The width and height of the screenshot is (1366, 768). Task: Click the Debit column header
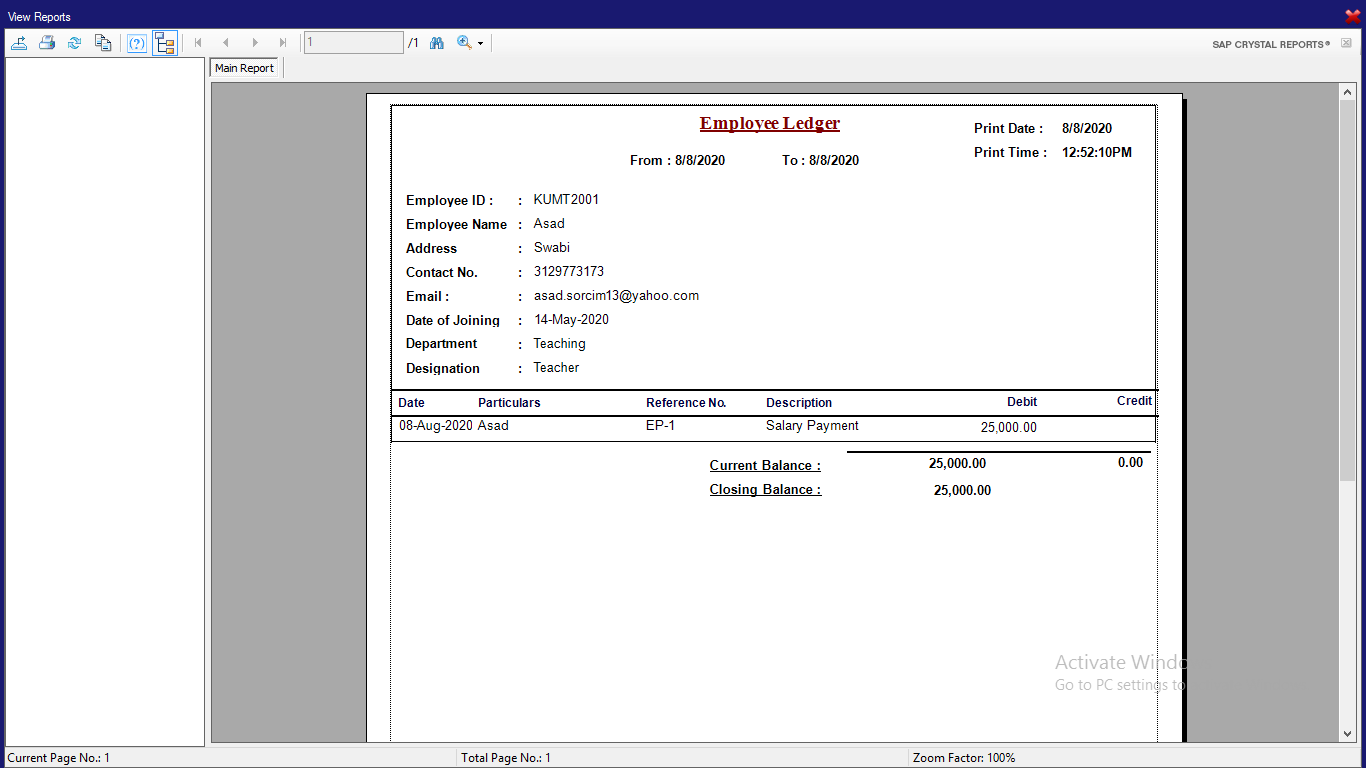pos(1022,402)
